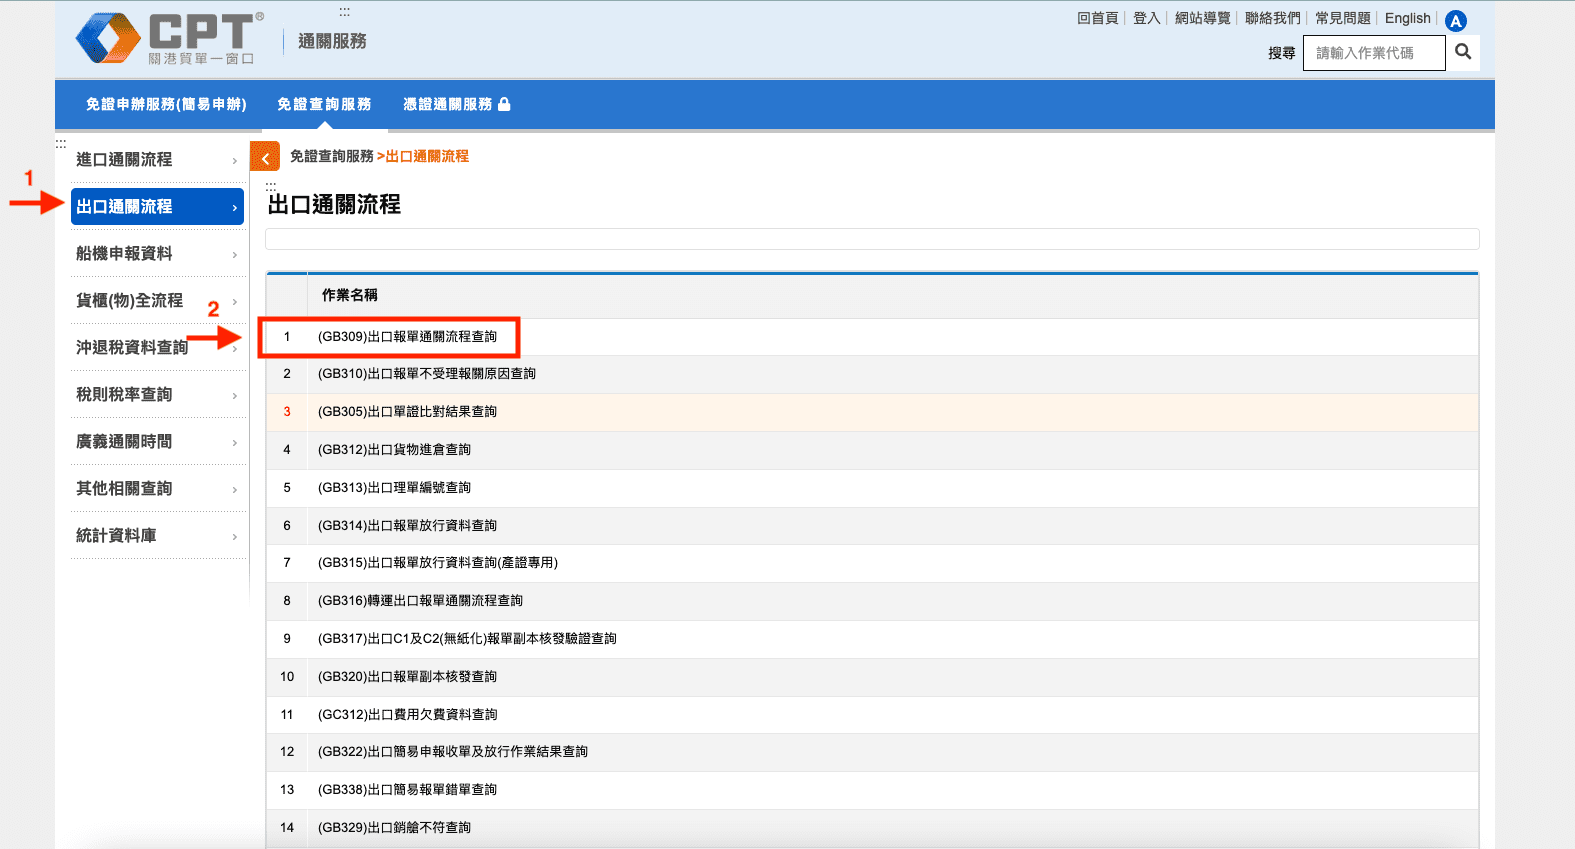This screenshot has width=1575, height=849.
Task: Open the 登入 link
Action: click(x=1146, y=18)
